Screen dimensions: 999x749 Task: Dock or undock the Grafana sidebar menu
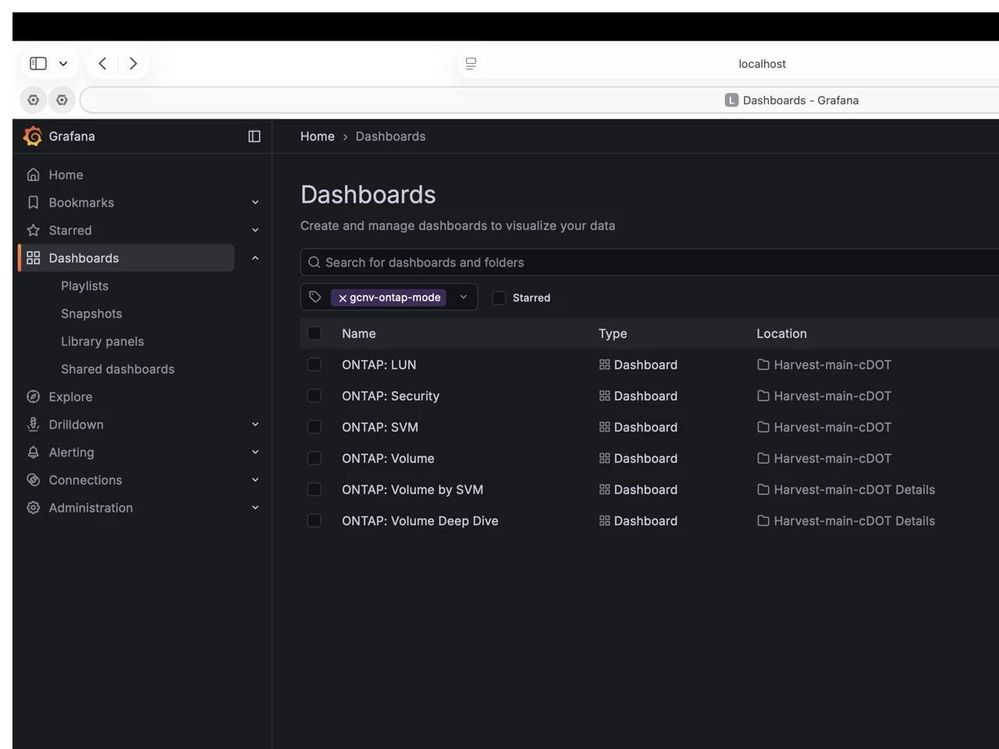[x=254, y=136]
